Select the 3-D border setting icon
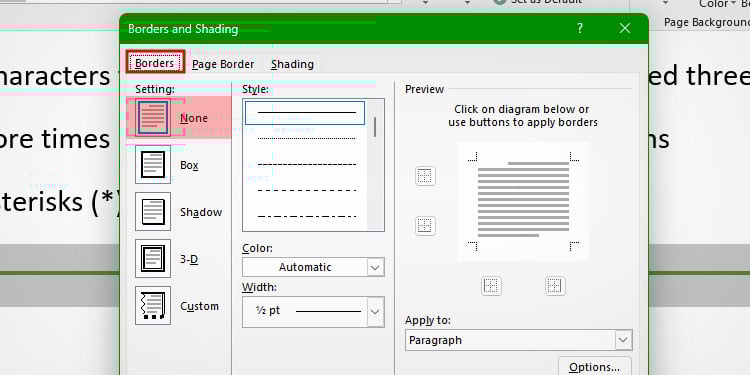Screen dimensions: 750x375 (153, 259)
